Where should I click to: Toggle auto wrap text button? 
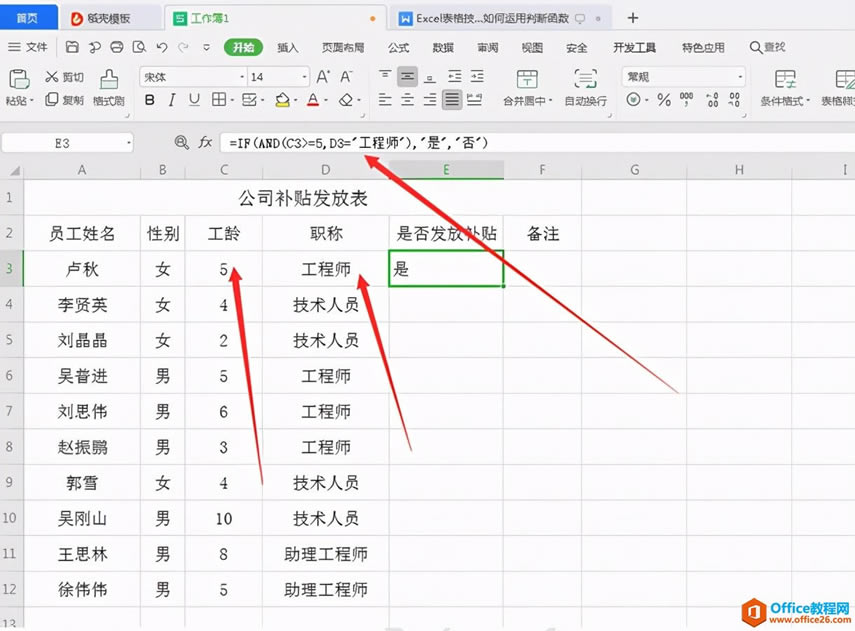(x=586, y=87)
